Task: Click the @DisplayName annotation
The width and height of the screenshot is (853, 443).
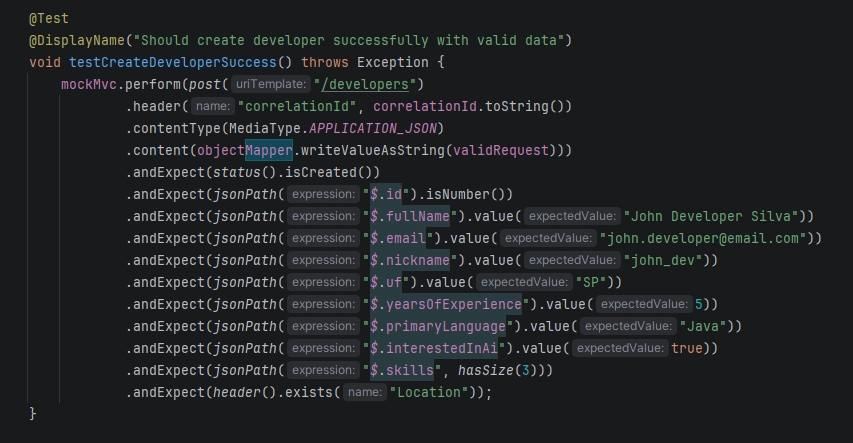Action: click(78, 40)
